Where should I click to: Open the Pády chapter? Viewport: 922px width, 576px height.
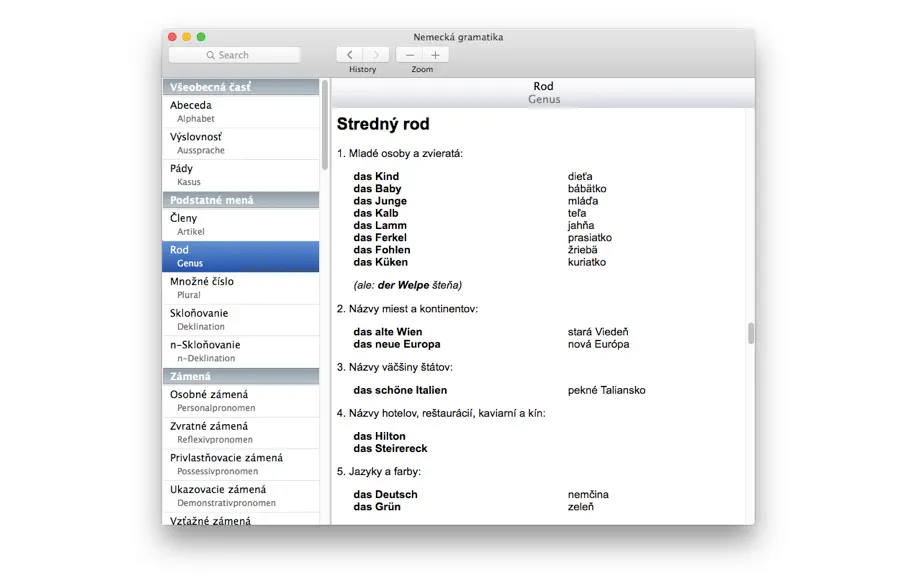click(x=241, y=175)
